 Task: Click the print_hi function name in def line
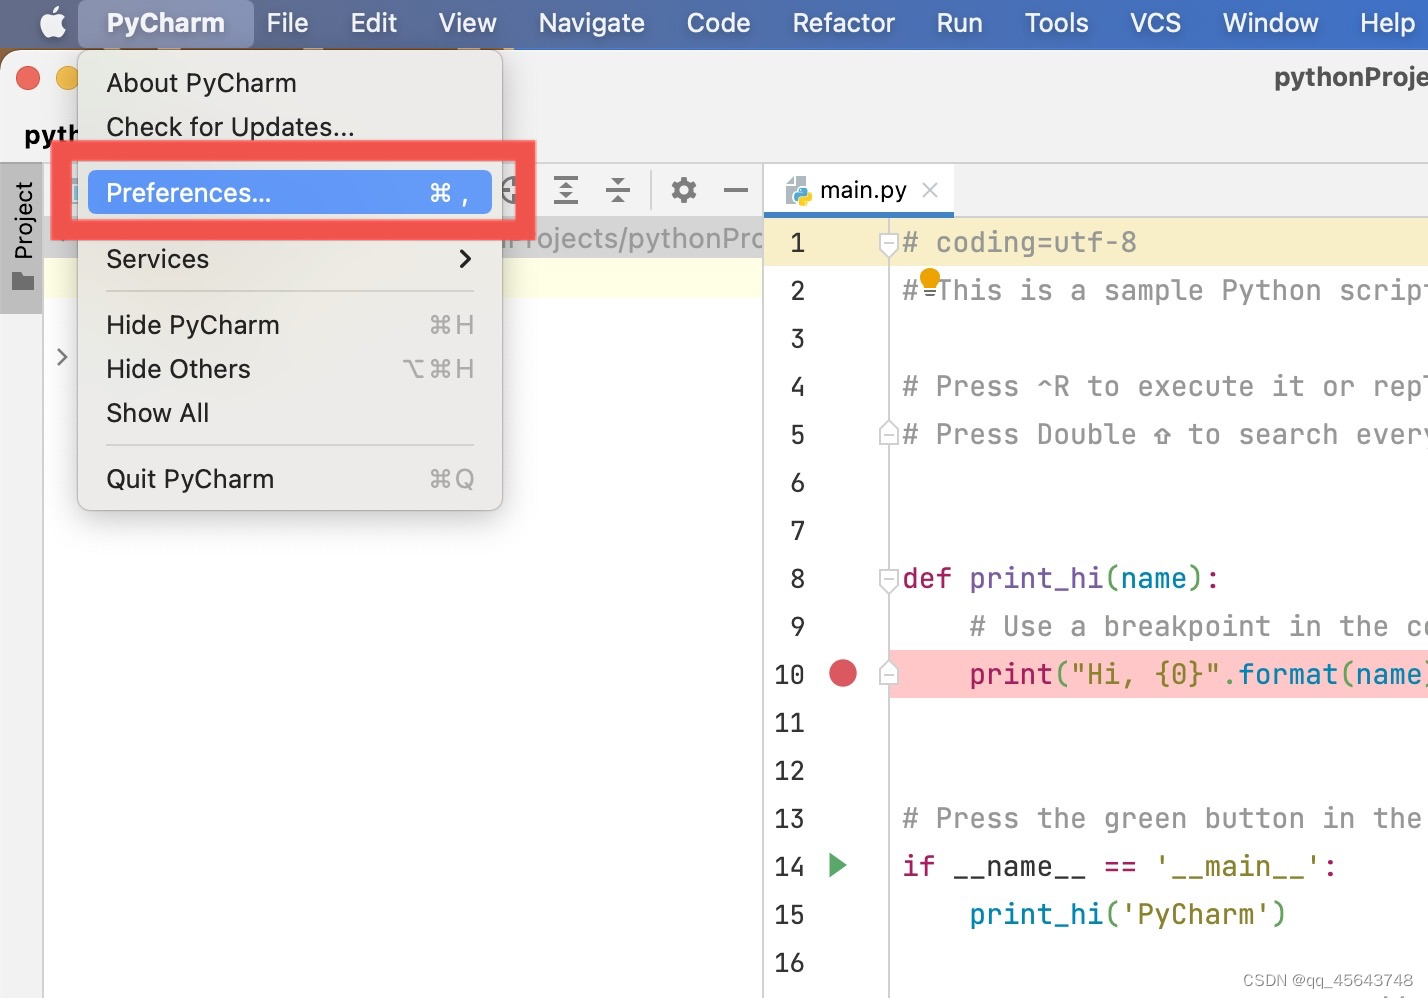tap(1036, 579)
